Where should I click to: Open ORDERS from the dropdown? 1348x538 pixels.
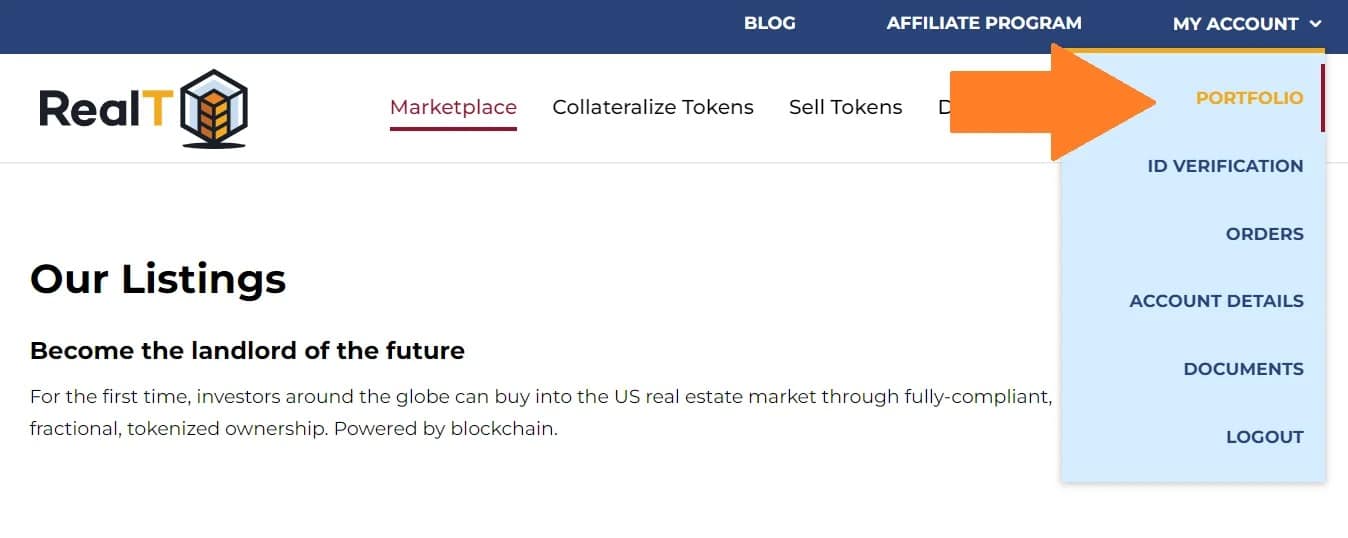click(1264, 234)
